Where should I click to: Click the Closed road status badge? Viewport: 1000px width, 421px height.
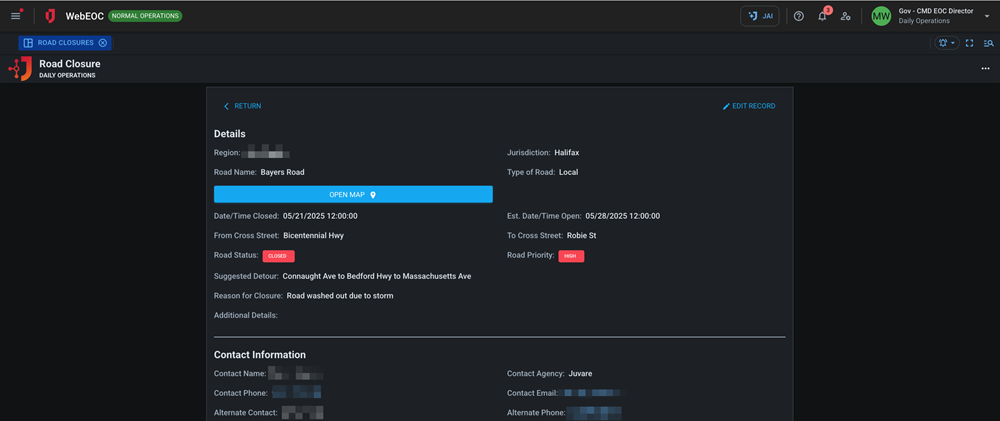pos(278,256)
